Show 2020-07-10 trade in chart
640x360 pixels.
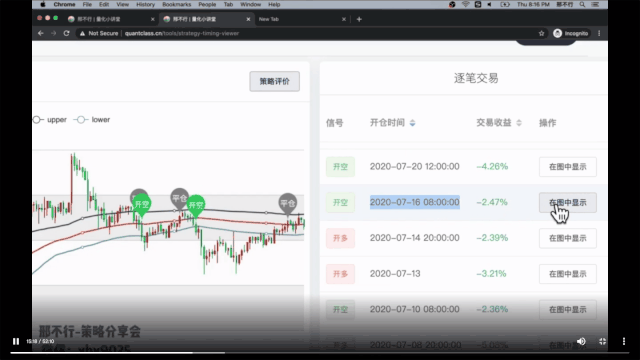568,310
